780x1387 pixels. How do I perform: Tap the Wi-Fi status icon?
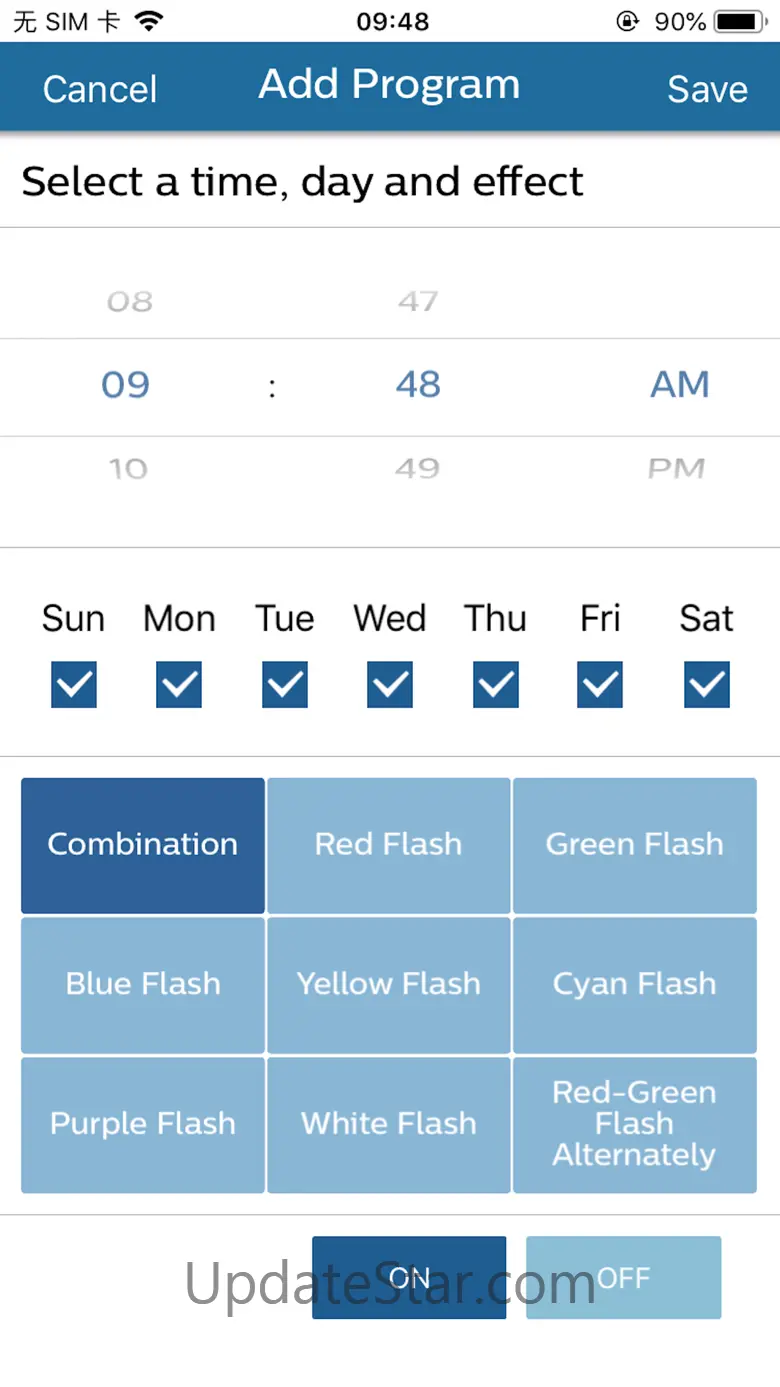pos(149,21)
